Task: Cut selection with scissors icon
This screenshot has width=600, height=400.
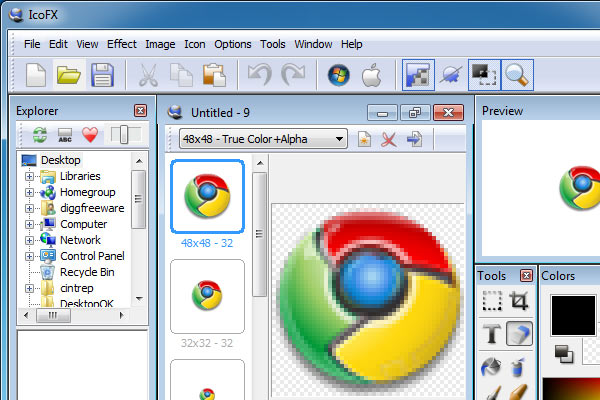Action: click(x=148, y=75)
